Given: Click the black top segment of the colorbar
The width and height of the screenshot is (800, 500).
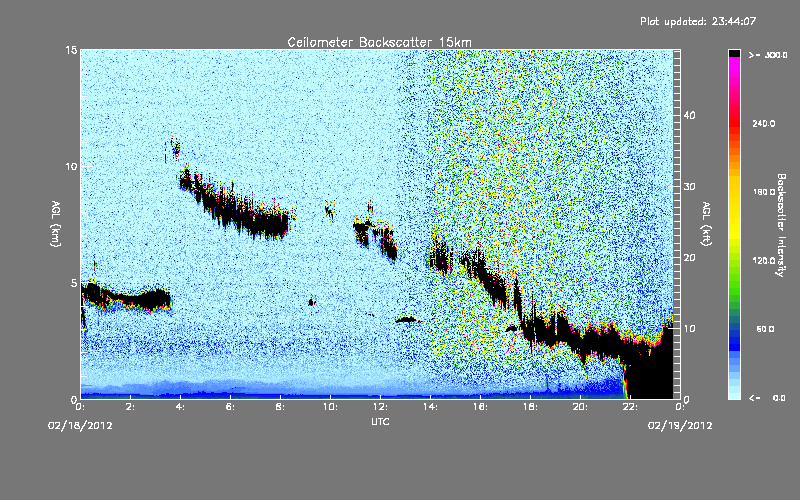Looking at the screenshot, I should [x=734, y=53].
